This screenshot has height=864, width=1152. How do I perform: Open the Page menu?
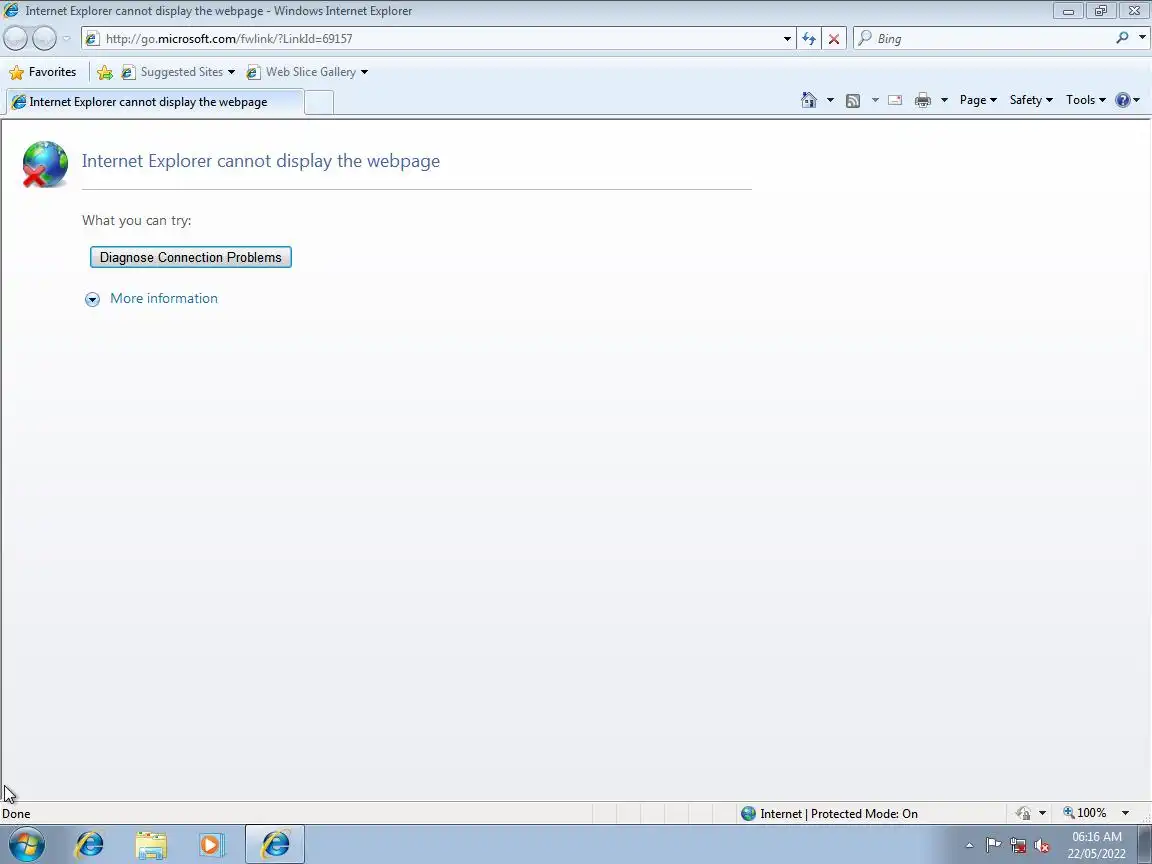[978, 100]
